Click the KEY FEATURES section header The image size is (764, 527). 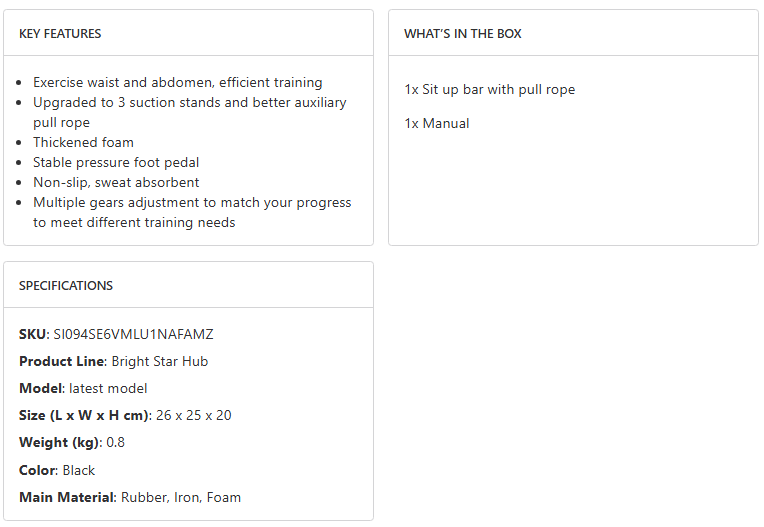(x=60, y=34)
